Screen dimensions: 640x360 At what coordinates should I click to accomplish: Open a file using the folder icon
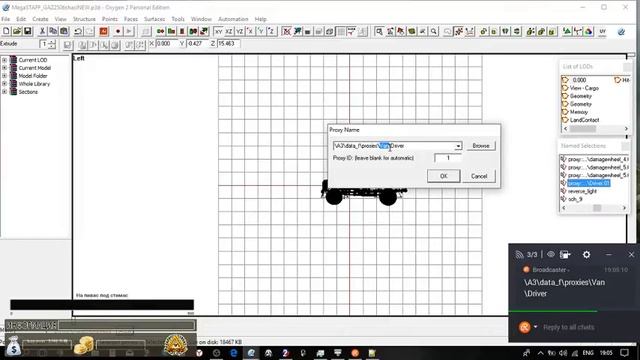[x=17, y=31]
